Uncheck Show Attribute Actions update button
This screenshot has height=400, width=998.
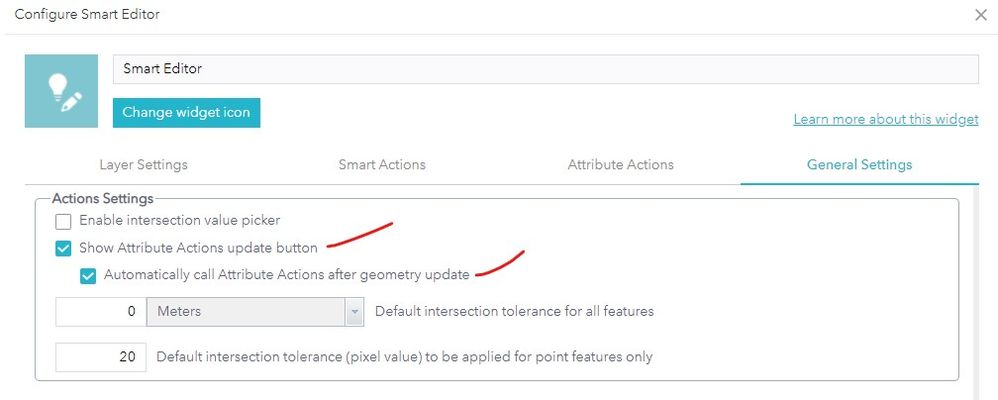tap(64, 249)
